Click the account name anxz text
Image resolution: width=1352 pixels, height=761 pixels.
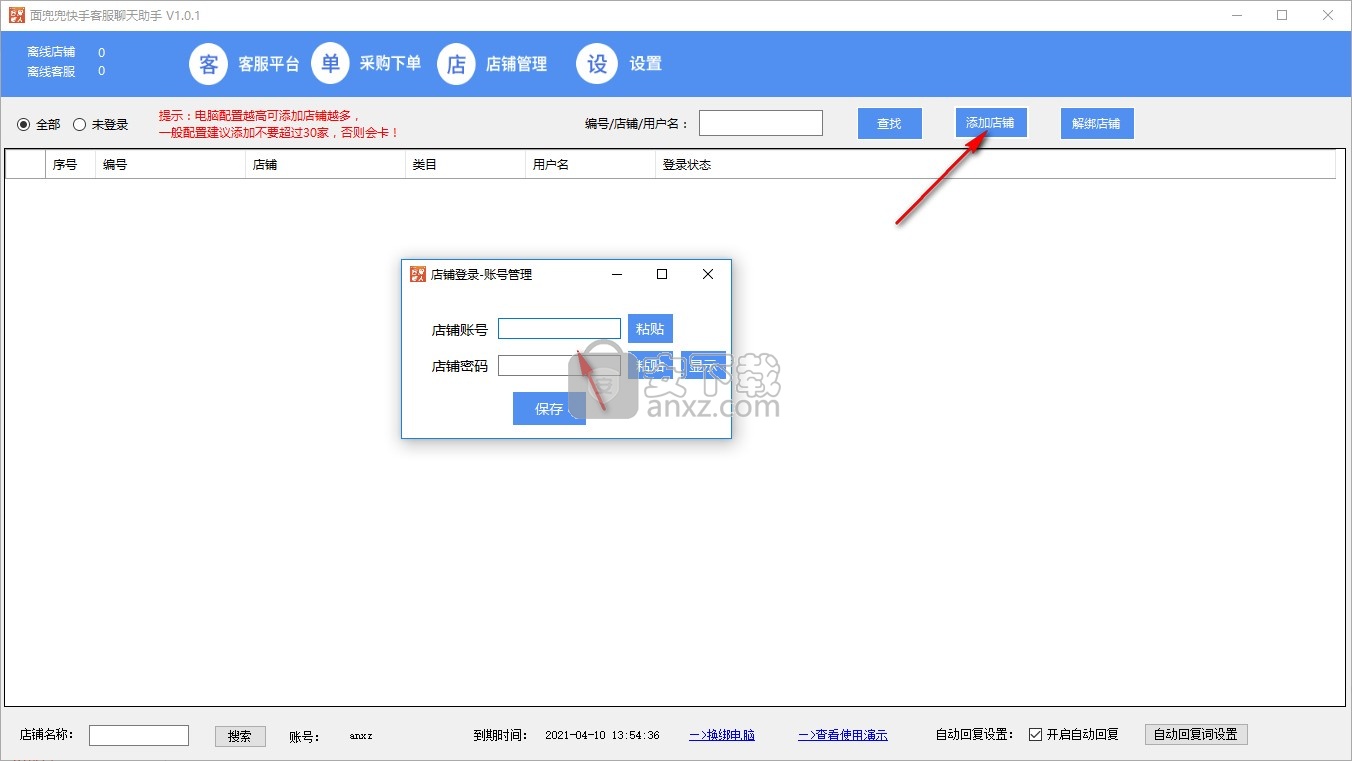click(361, 736)
